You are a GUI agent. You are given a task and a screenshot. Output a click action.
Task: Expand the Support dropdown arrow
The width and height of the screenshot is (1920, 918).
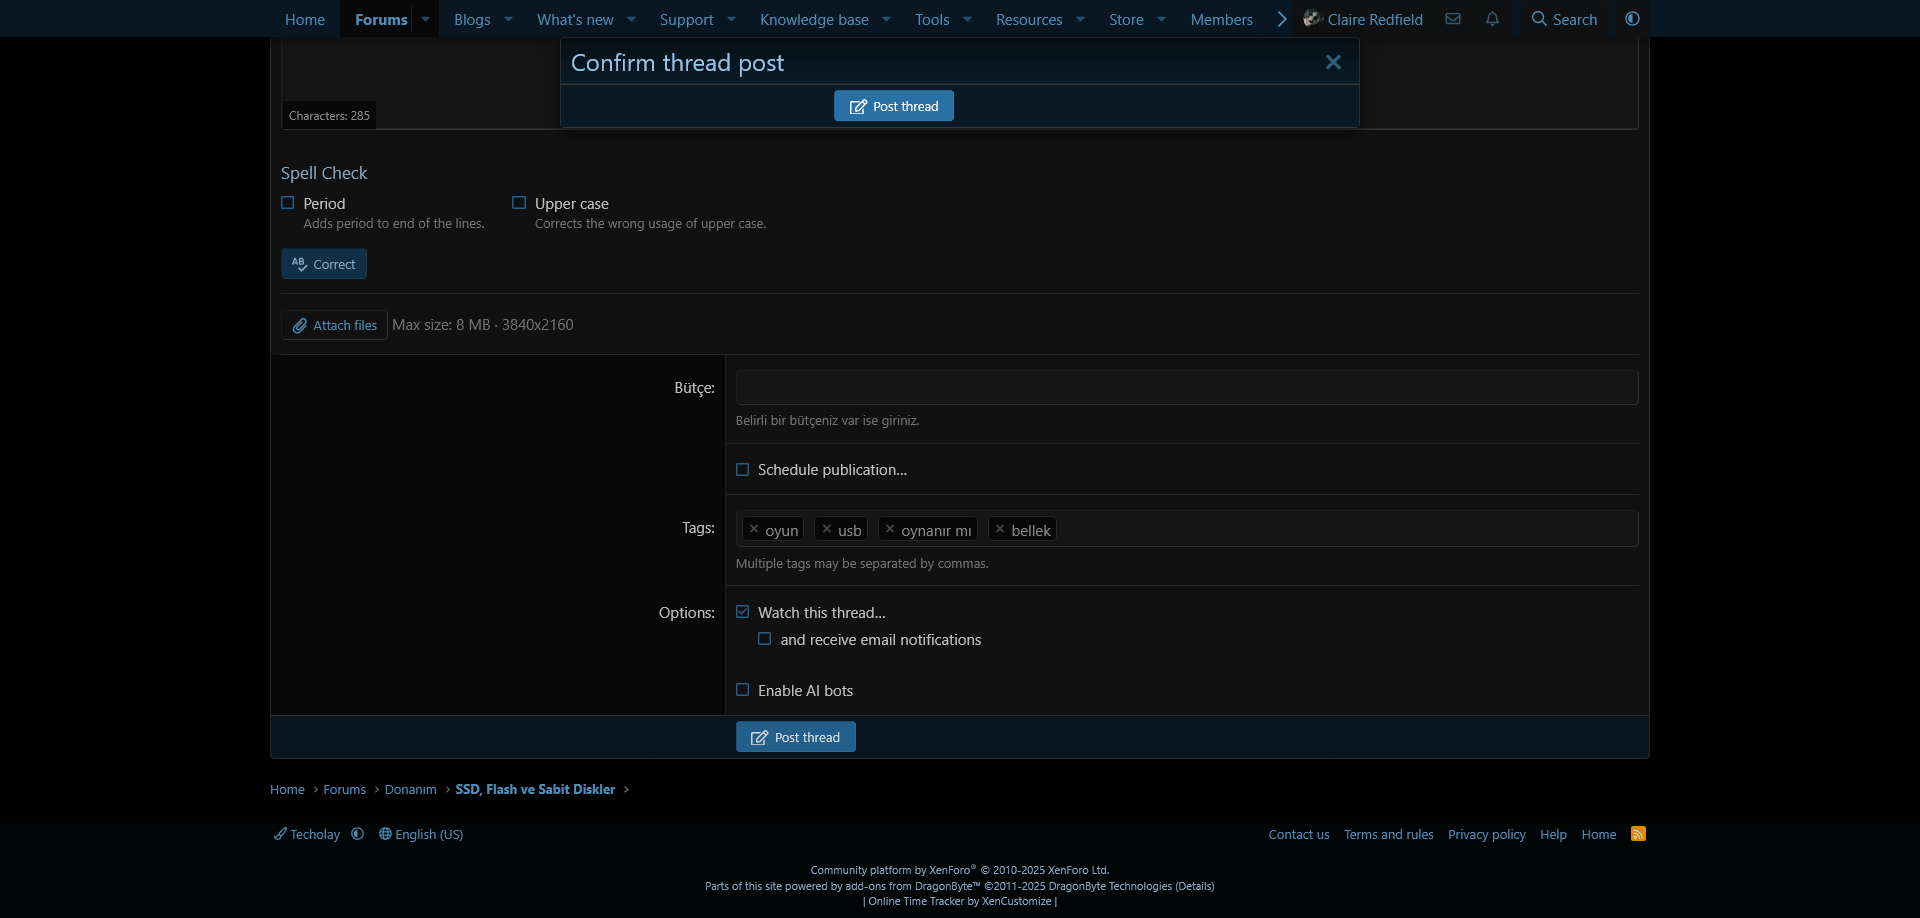pyautogui.click(x=731, y=19)
